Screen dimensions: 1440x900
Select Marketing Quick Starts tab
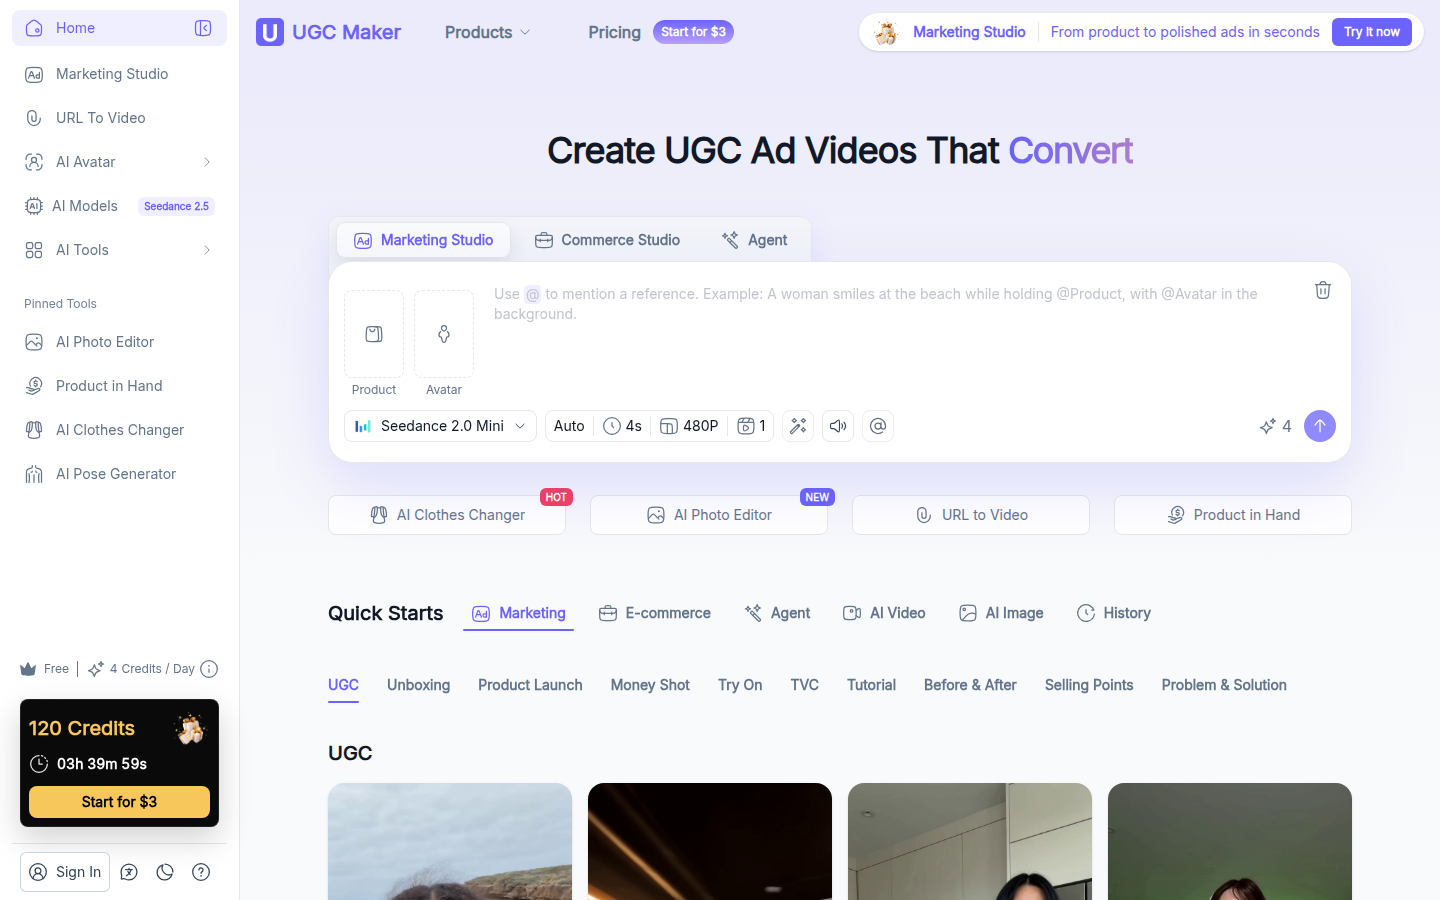[x=518, y=613]
